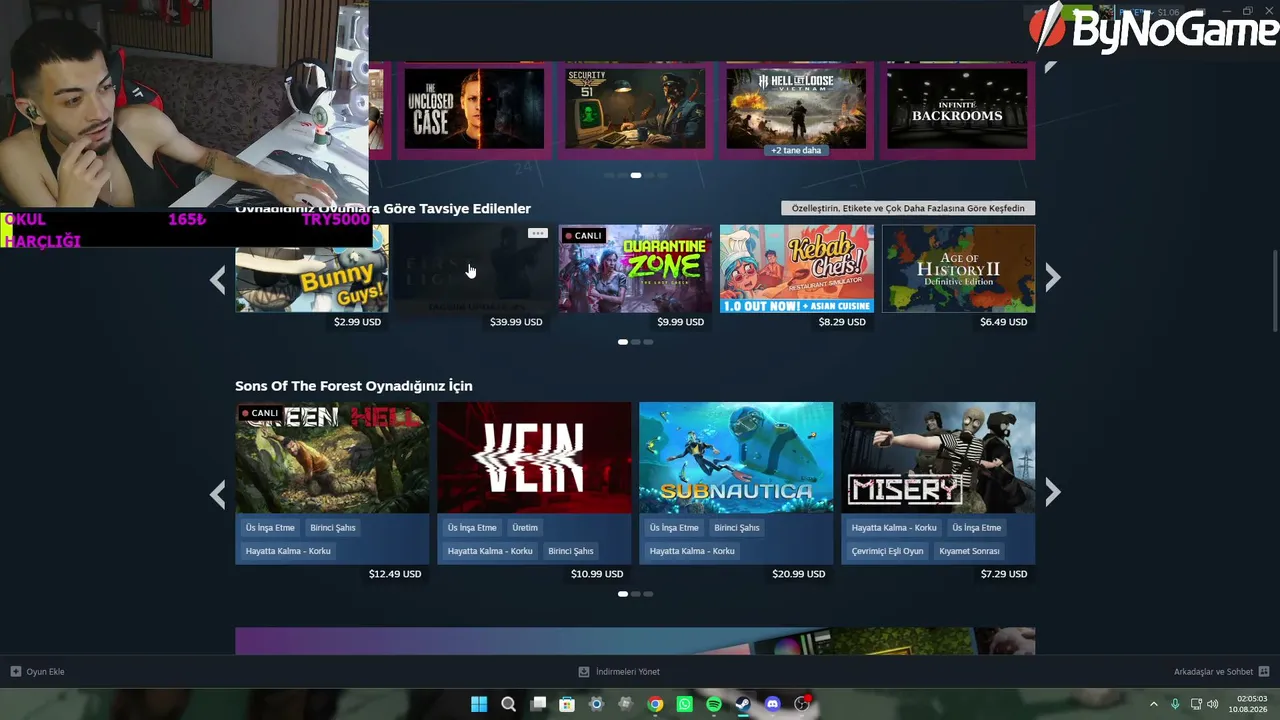Open Hell Let Loose Vietnam thumbnail
The width and height of the screenshot is (1280, 720).
click(796, 108)
